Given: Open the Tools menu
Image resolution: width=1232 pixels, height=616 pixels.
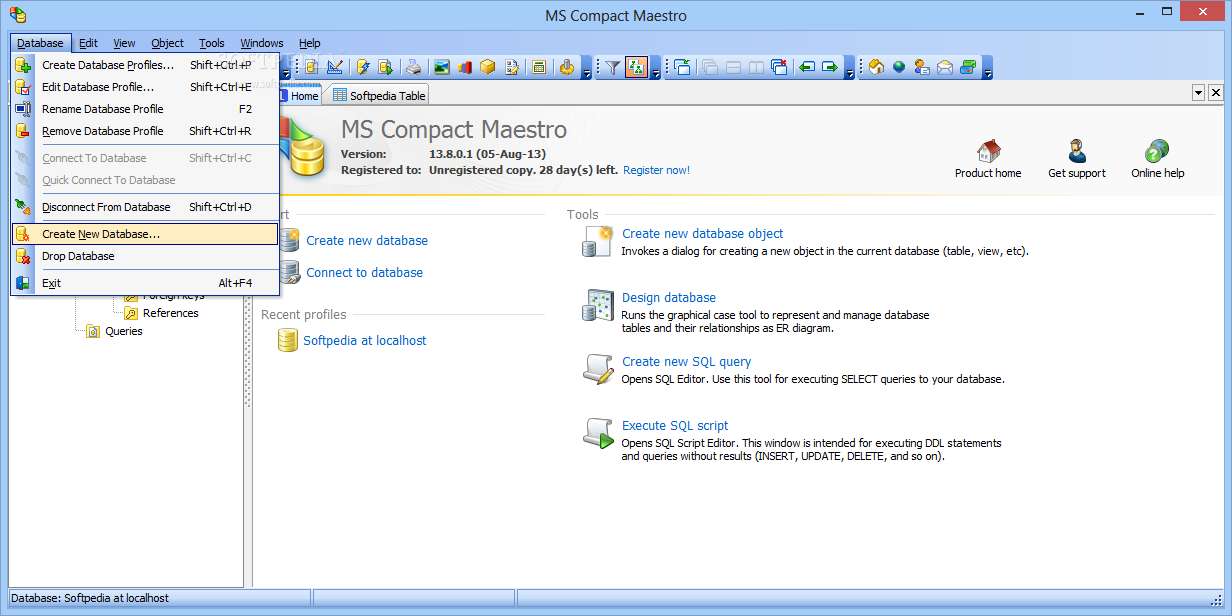Looking at the screenshot, I should click(x=212, y=43).
